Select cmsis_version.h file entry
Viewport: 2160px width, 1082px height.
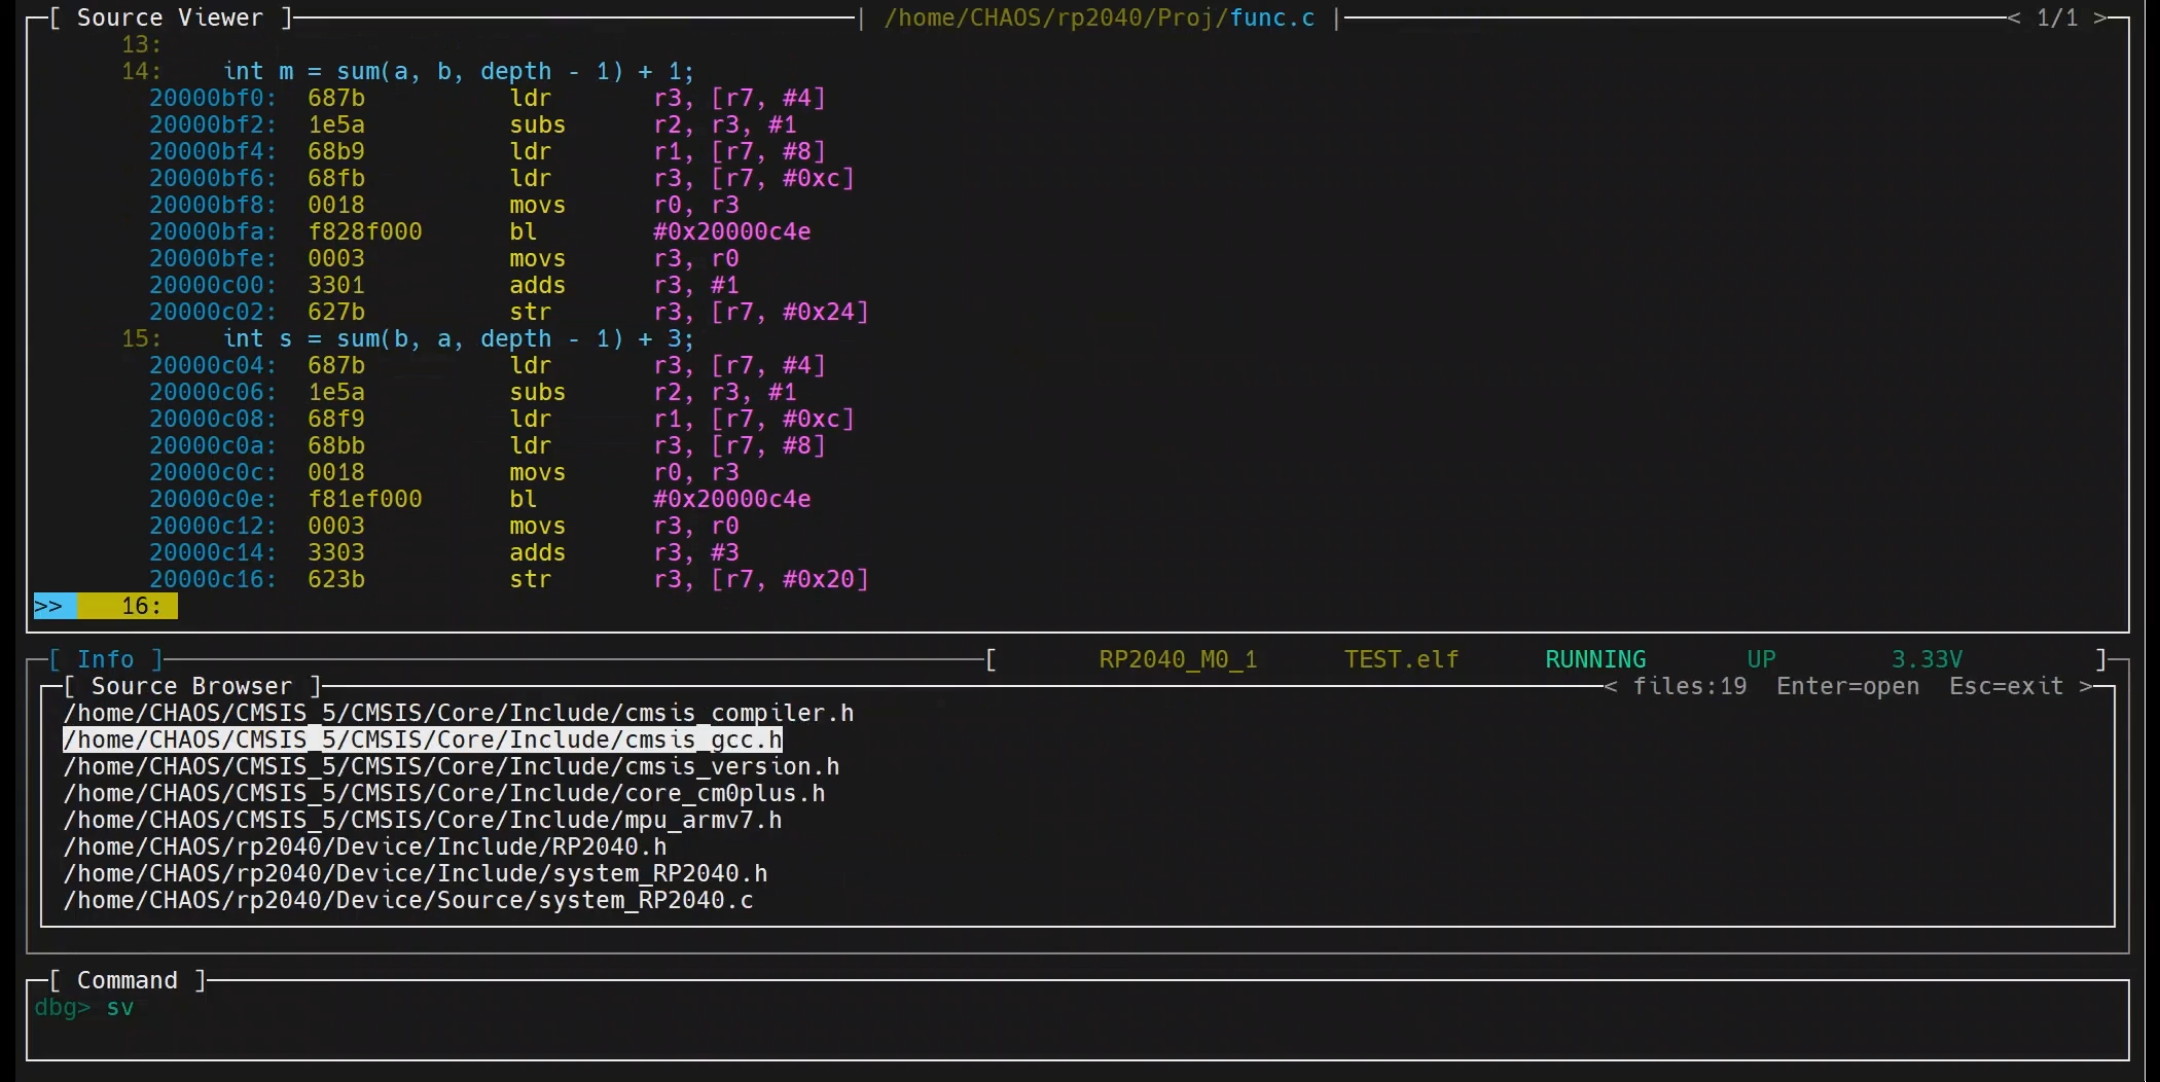pos(451,767)
